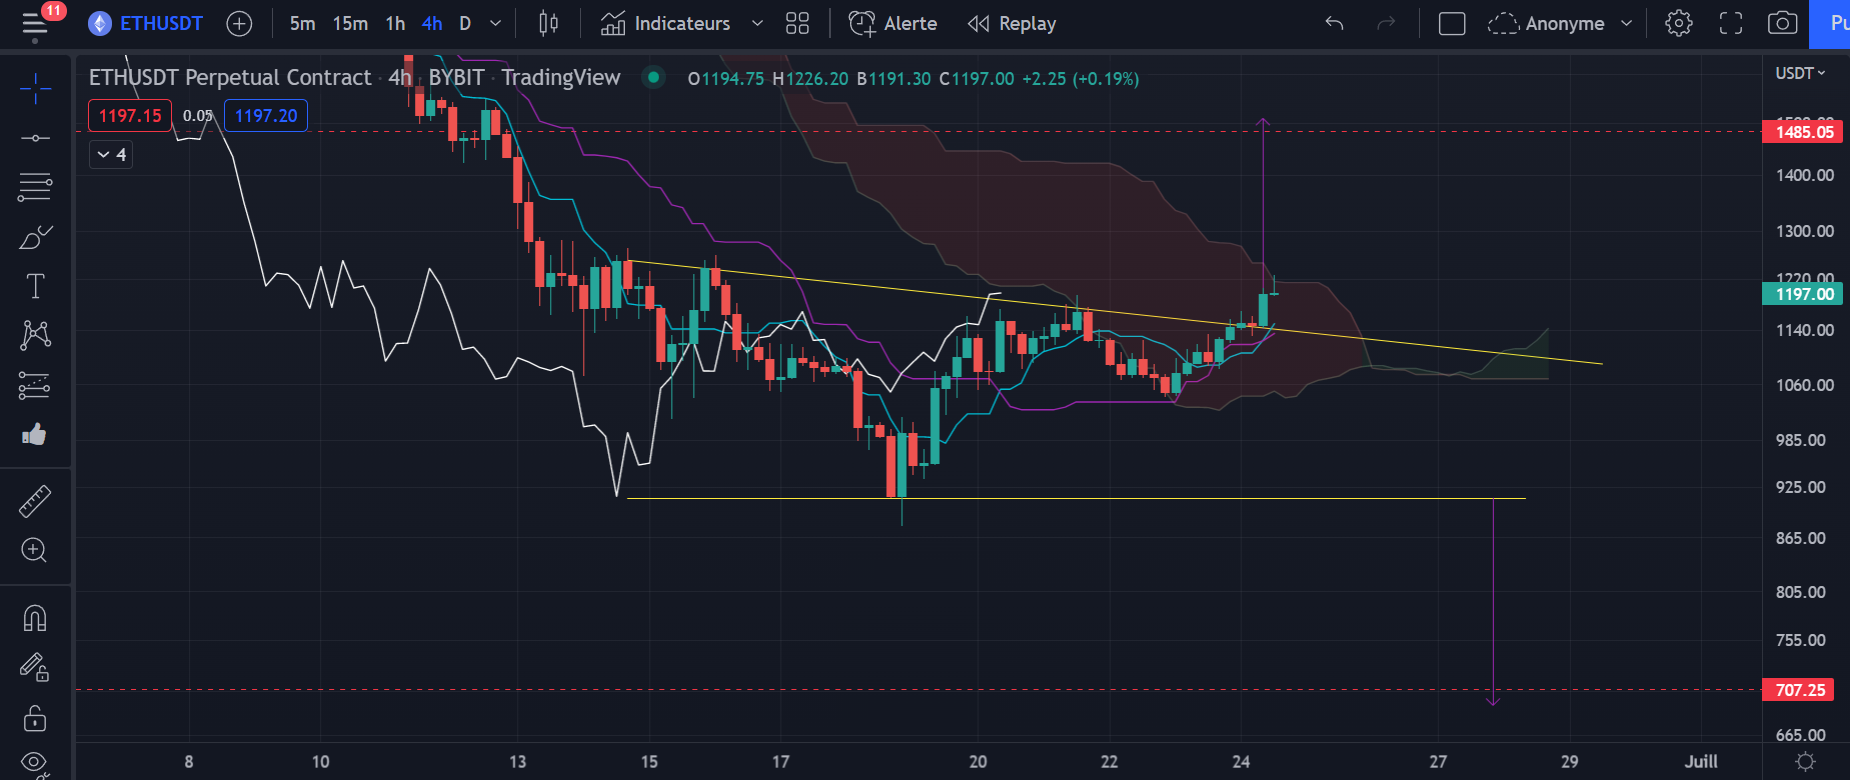Open the ruler measure tool
1850x780 pixels.
click(35, 501)
